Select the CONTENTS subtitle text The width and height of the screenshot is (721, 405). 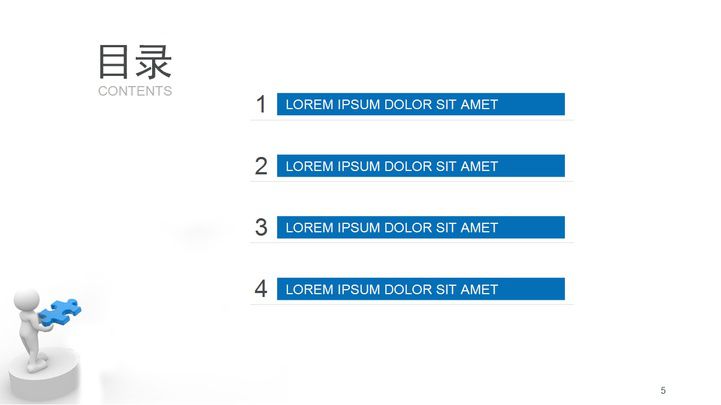tap(135, 91)
